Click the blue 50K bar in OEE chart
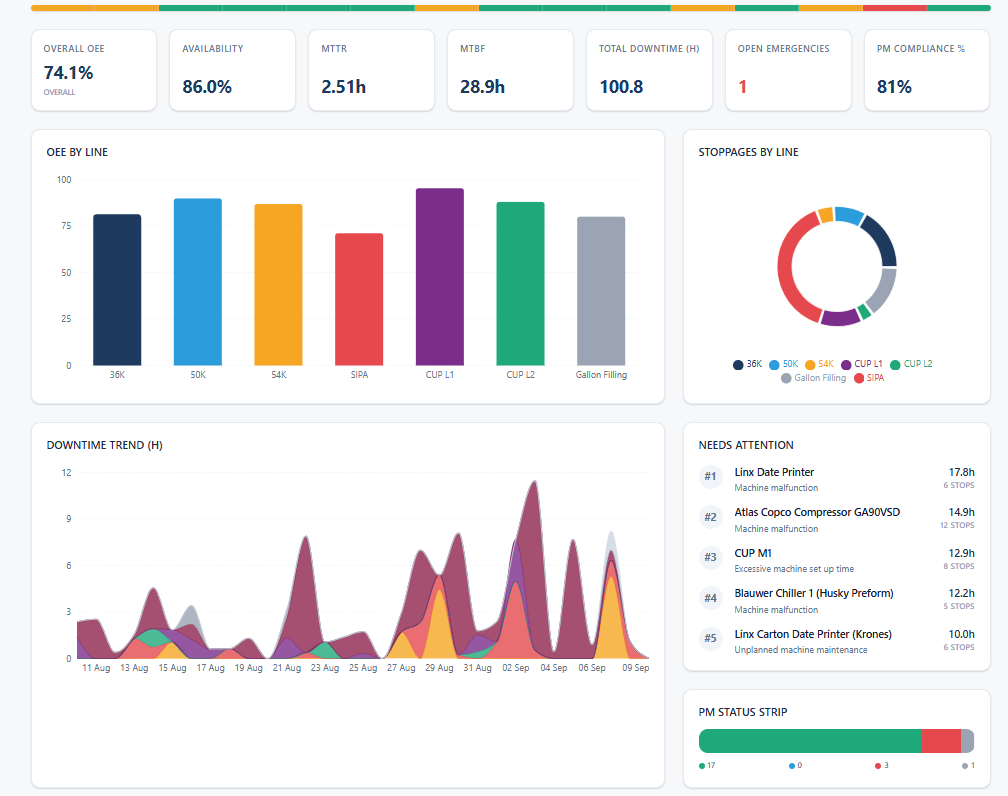Viewport: 1008px width, 796px height. pos(198,282)
